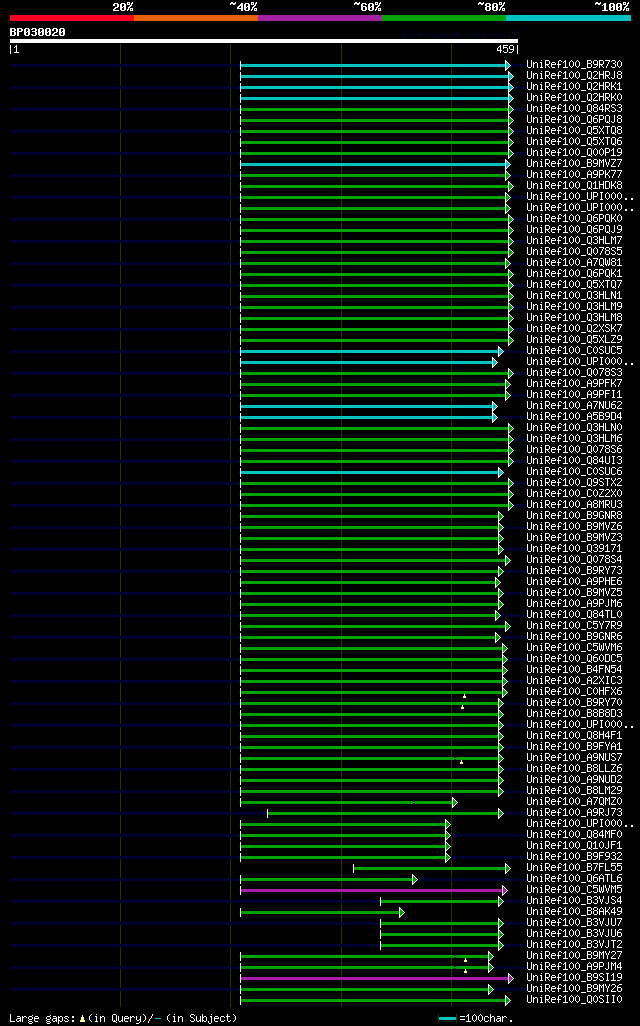Open hit UniRef100_B9R730
Image resolution: width=640 pixels, height=1026 pixels.
click(x=575, y=64)
